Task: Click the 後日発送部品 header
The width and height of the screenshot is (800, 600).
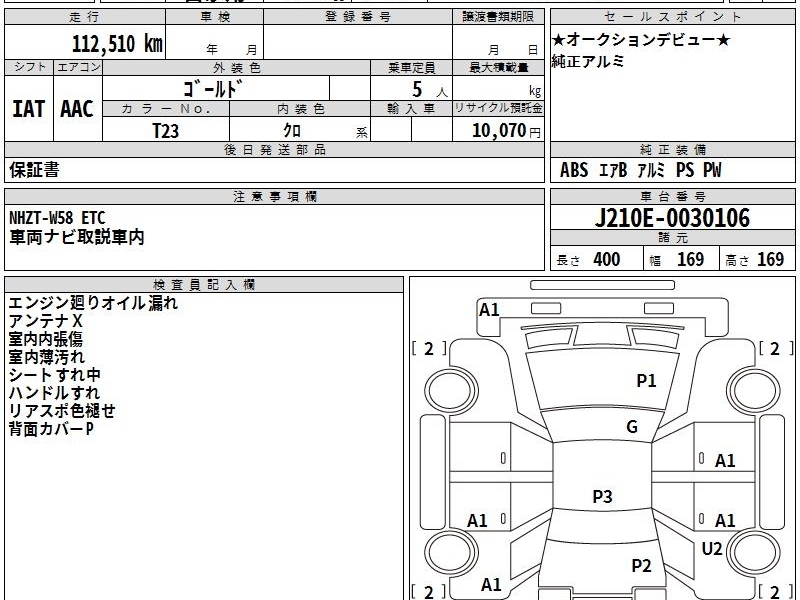Action: pos(274,149)
